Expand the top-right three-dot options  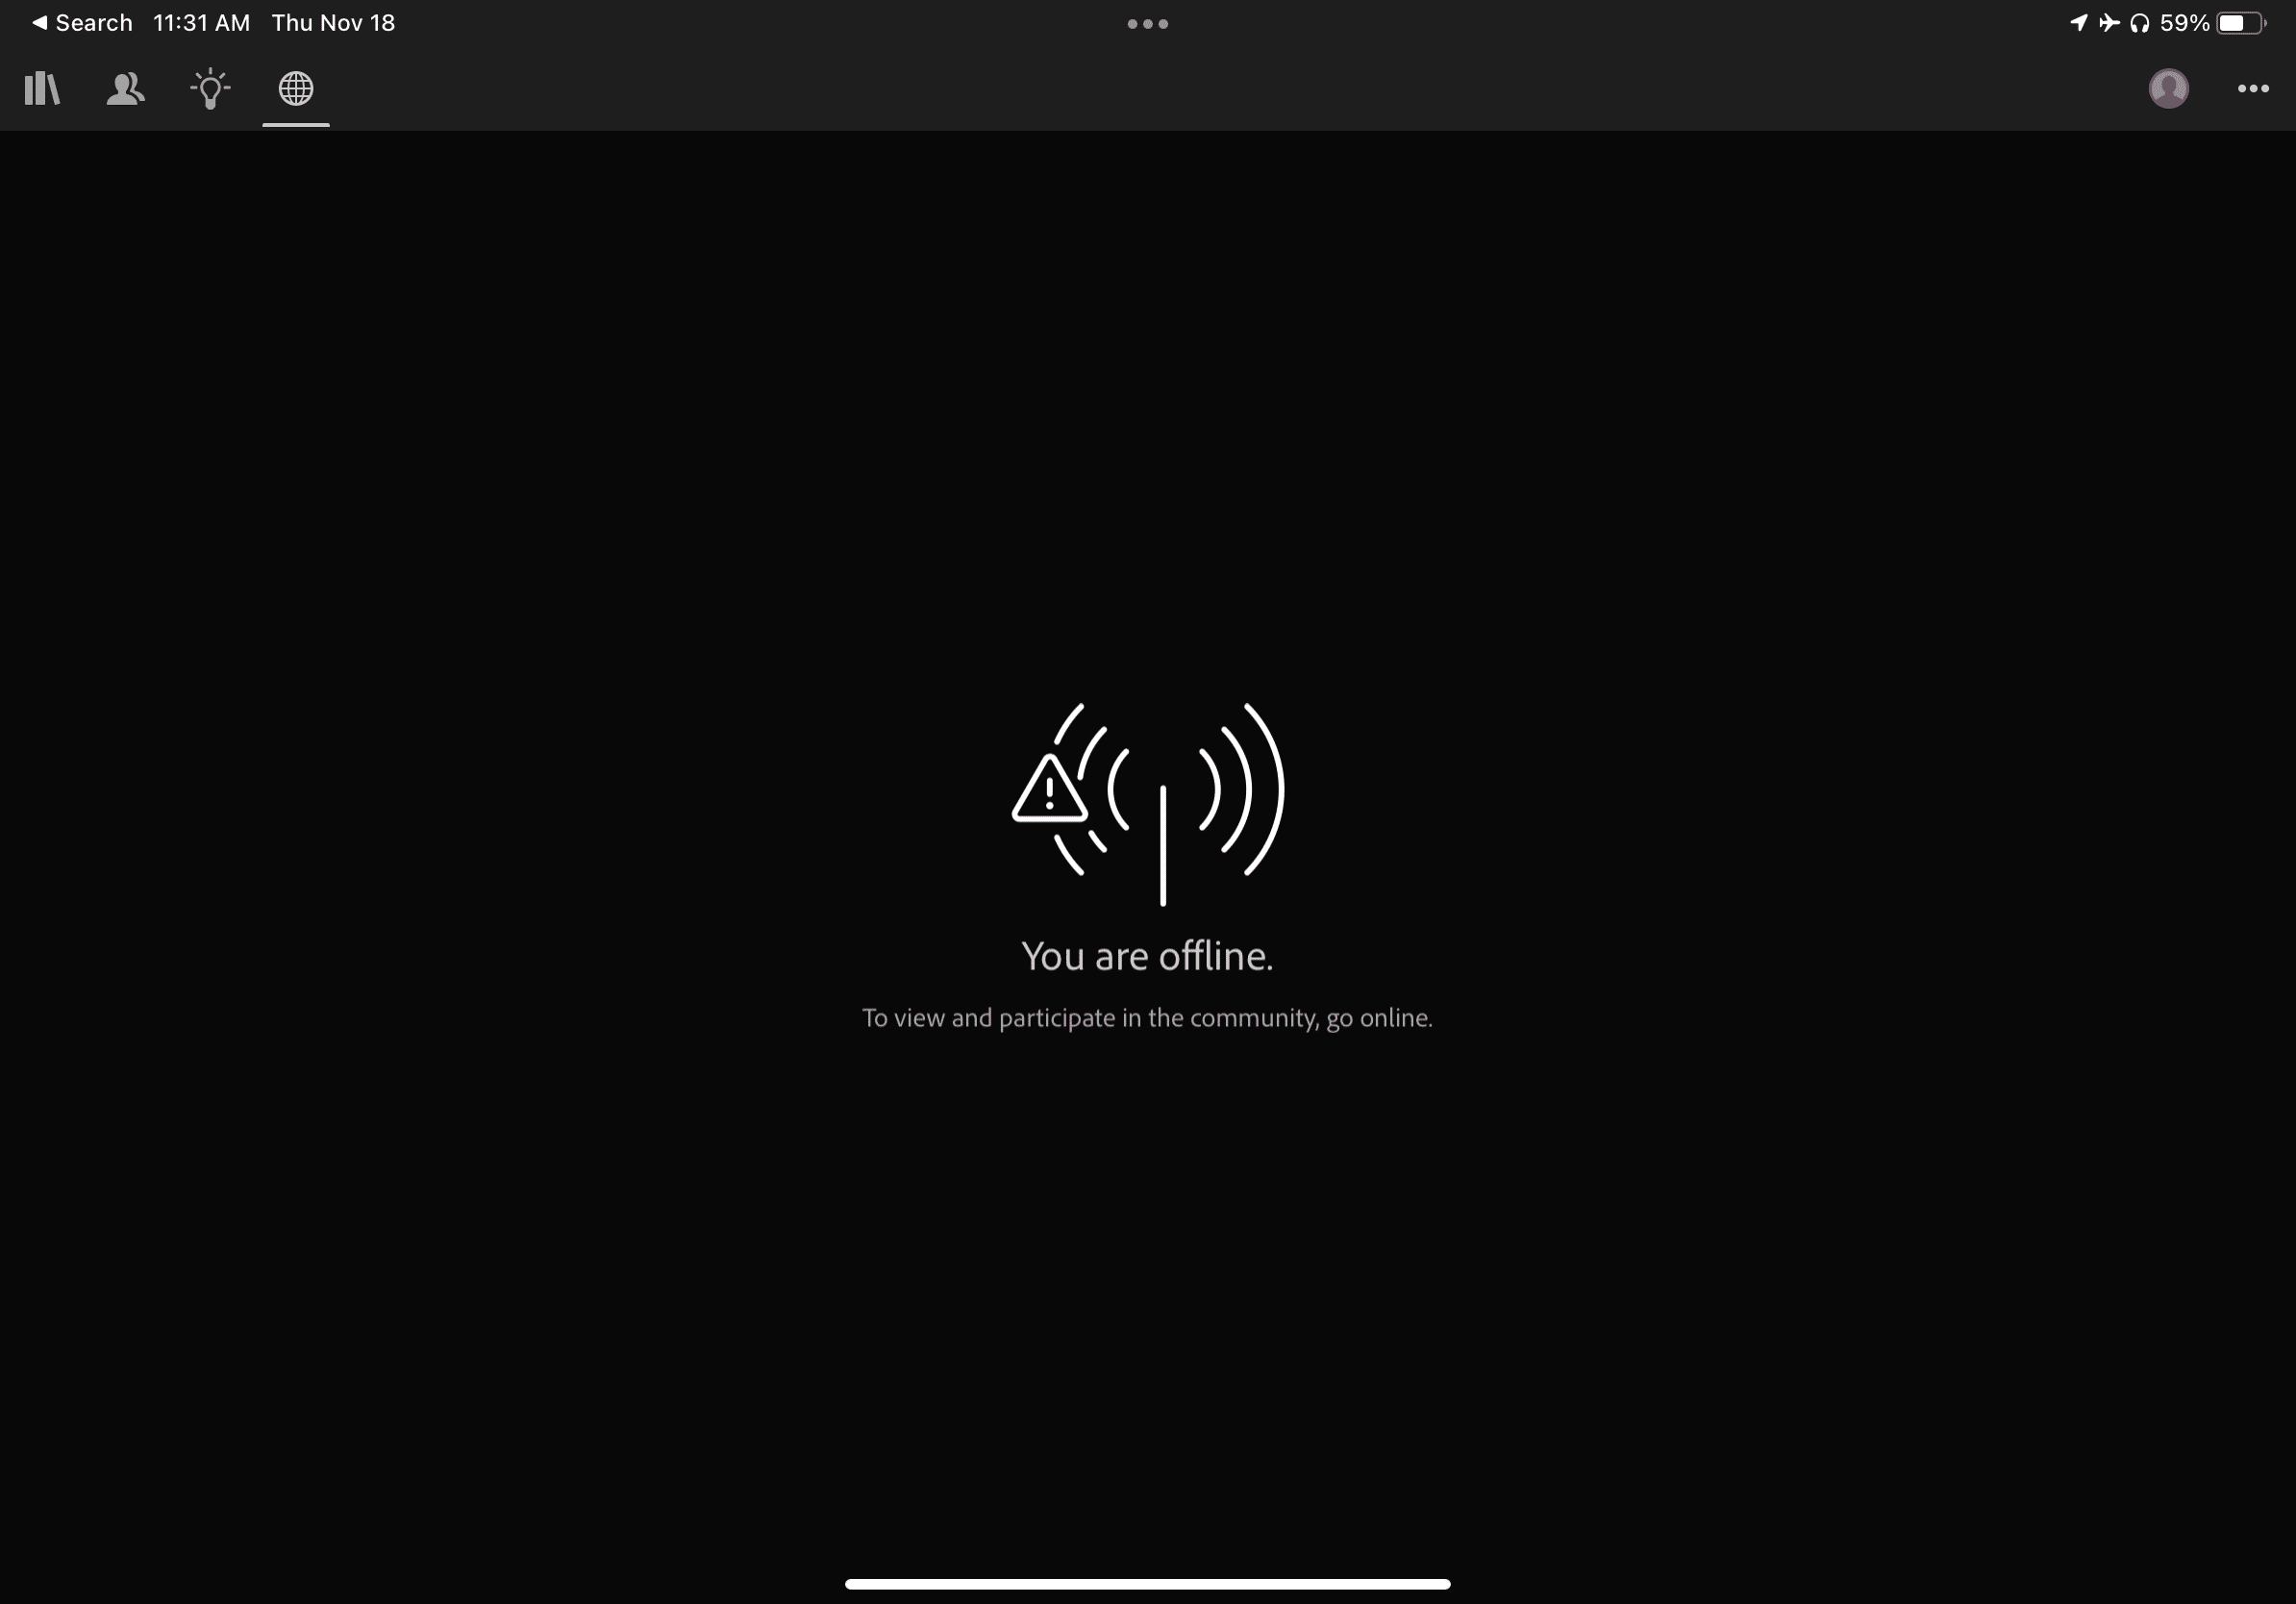2253,88
